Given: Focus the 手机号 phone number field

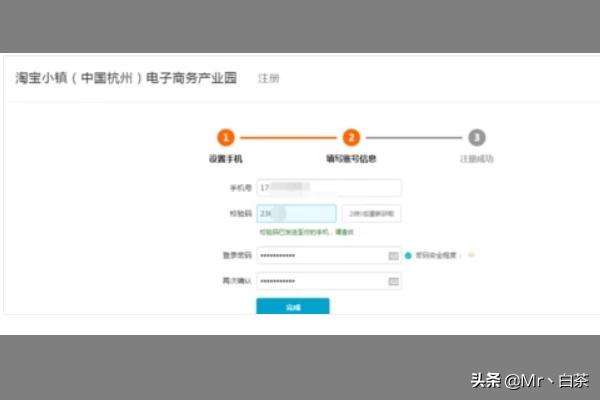Looking at the screenshot, I should tap(329, 187).
